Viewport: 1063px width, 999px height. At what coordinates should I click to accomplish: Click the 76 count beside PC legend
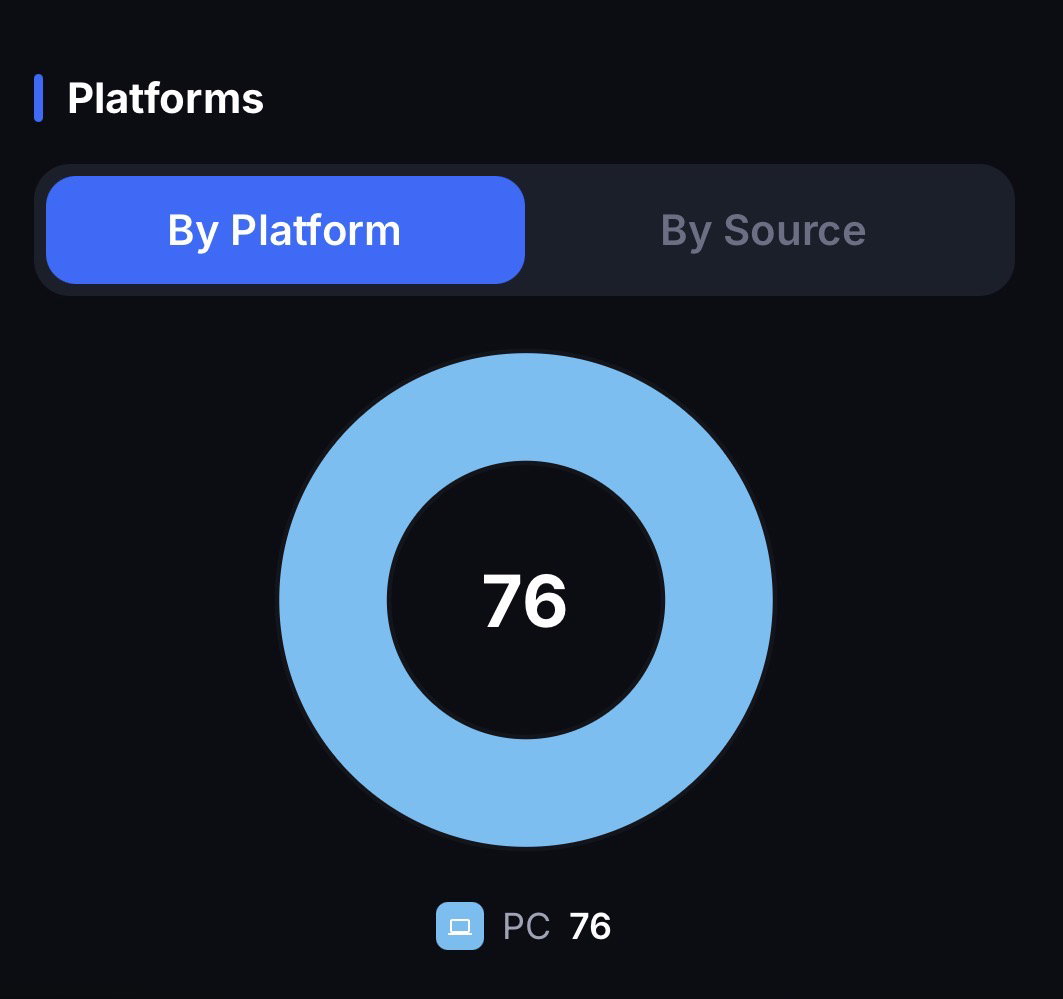[x=590, y=926]
